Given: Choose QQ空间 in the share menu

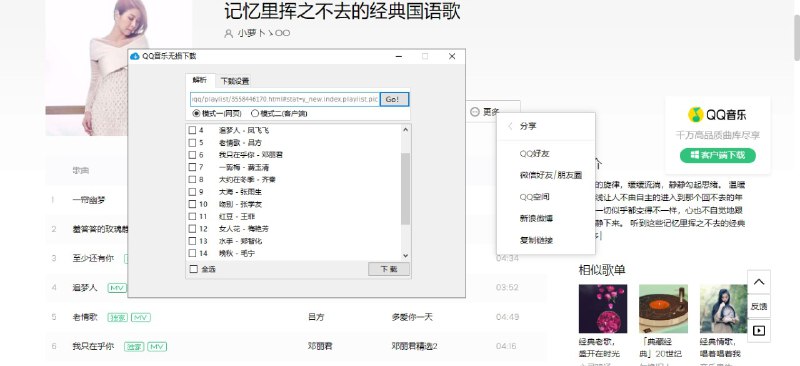Looking at the screenshot, I should pos(534,197).
